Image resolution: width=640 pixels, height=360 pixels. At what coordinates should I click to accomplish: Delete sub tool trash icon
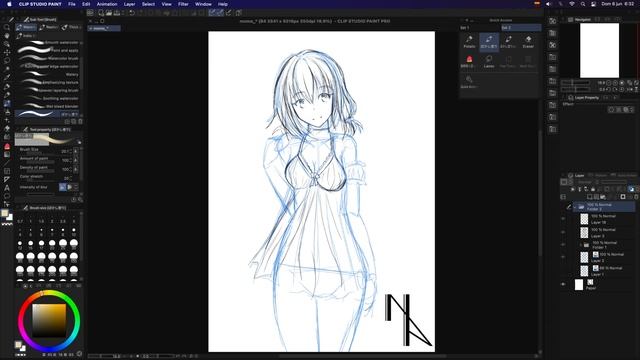click(80, 121)
